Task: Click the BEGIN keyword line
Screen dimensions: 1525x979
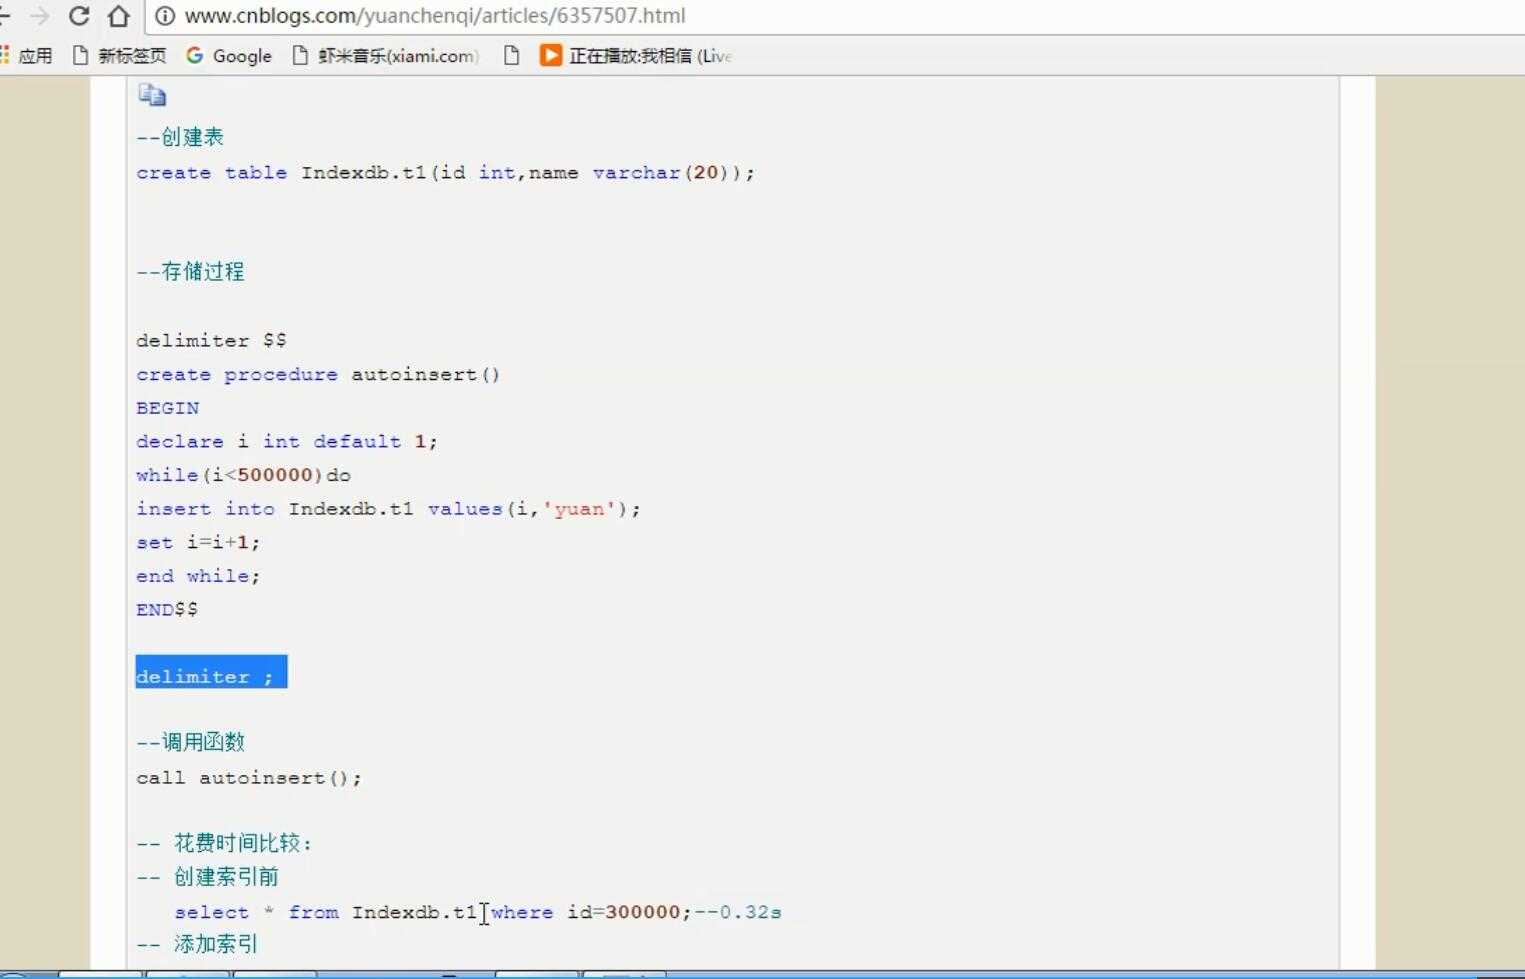Action: pos(168,408)
